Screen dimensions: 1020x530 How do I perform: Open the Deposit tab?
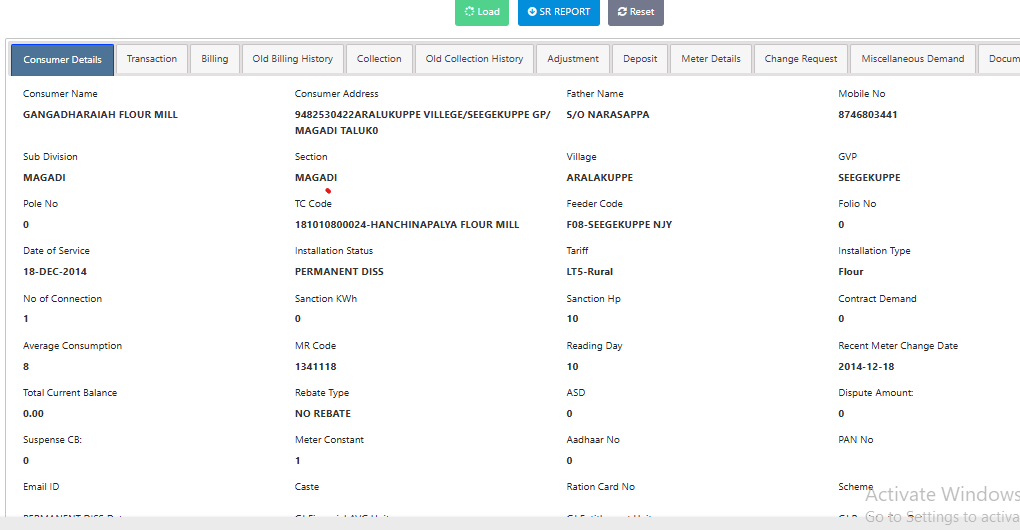(x=640, y=59)
